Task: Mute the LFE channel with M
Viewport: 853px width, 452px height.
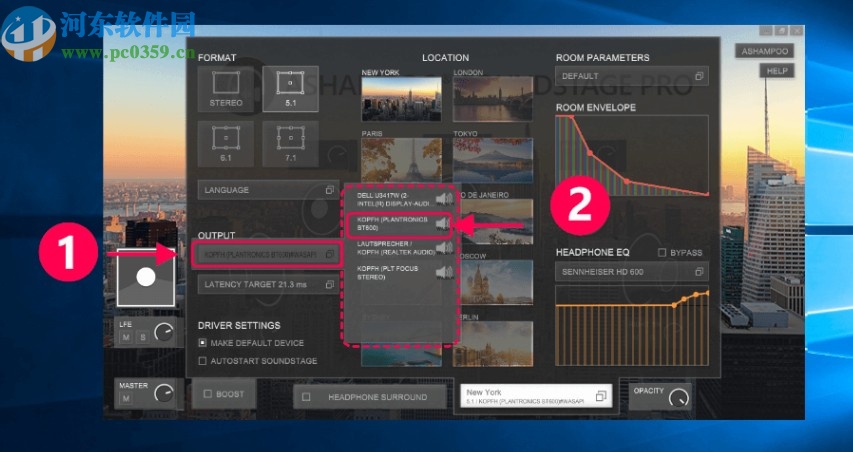Action: (x=126, y=338)
